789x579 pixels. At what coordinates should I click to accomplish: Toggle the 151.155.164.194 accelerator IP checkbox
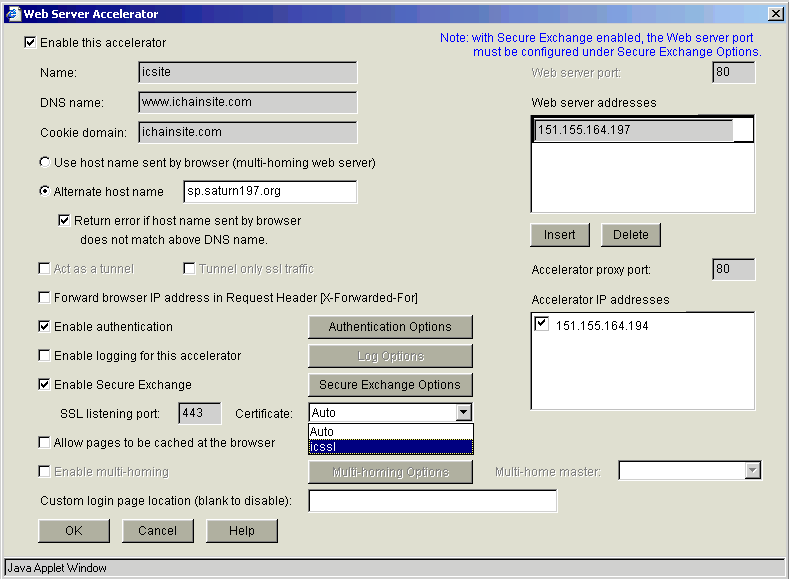(542, 323)
